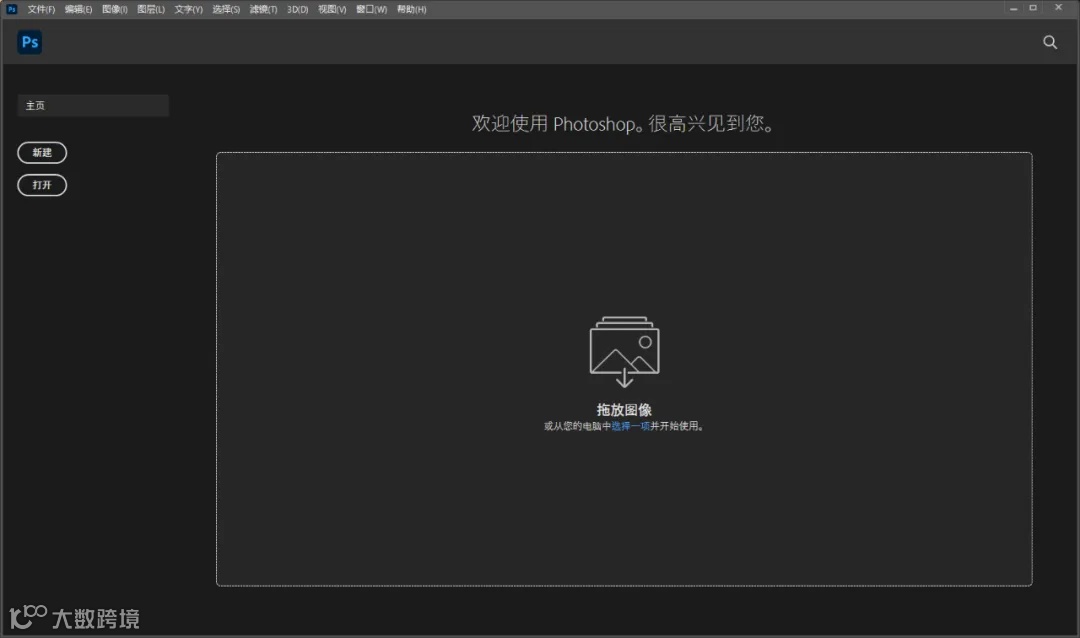
Task: Click the 打开 button
Action: tap(42, 185)
